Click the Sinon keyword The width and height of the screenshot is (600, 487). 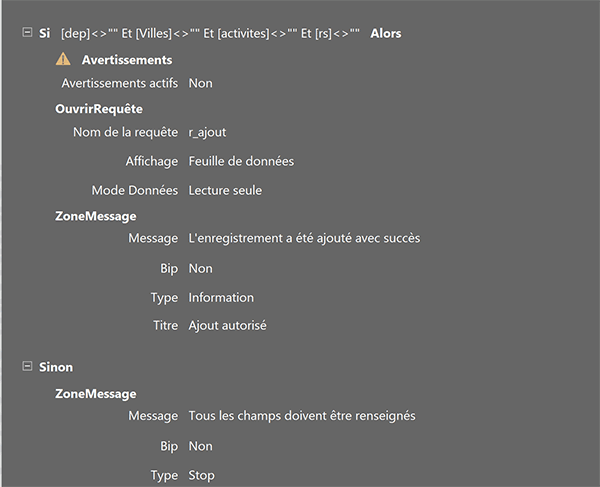56,367
